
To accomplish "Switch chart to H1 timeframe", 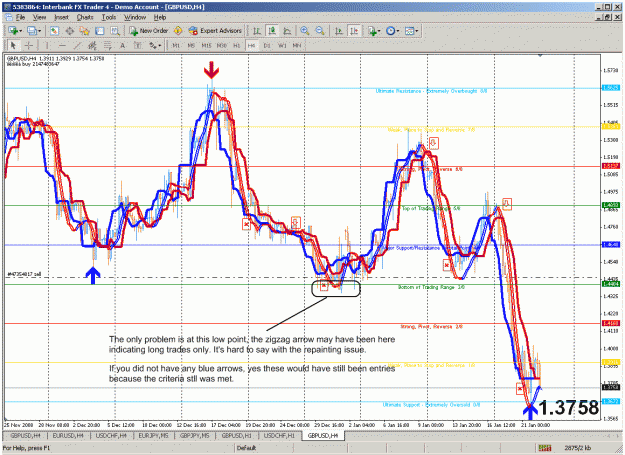I will pos(237,45).
